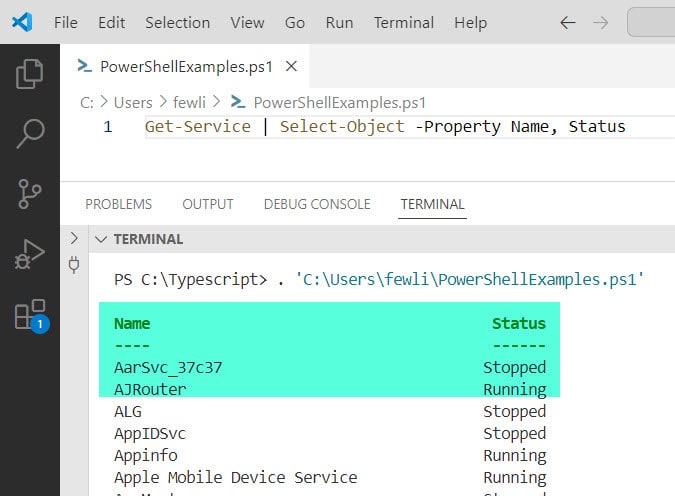Image resolution: width=675 pixels, height=496 pixels.
Task: Click Select-Object in the code line
Action: (x=342, y=127)
